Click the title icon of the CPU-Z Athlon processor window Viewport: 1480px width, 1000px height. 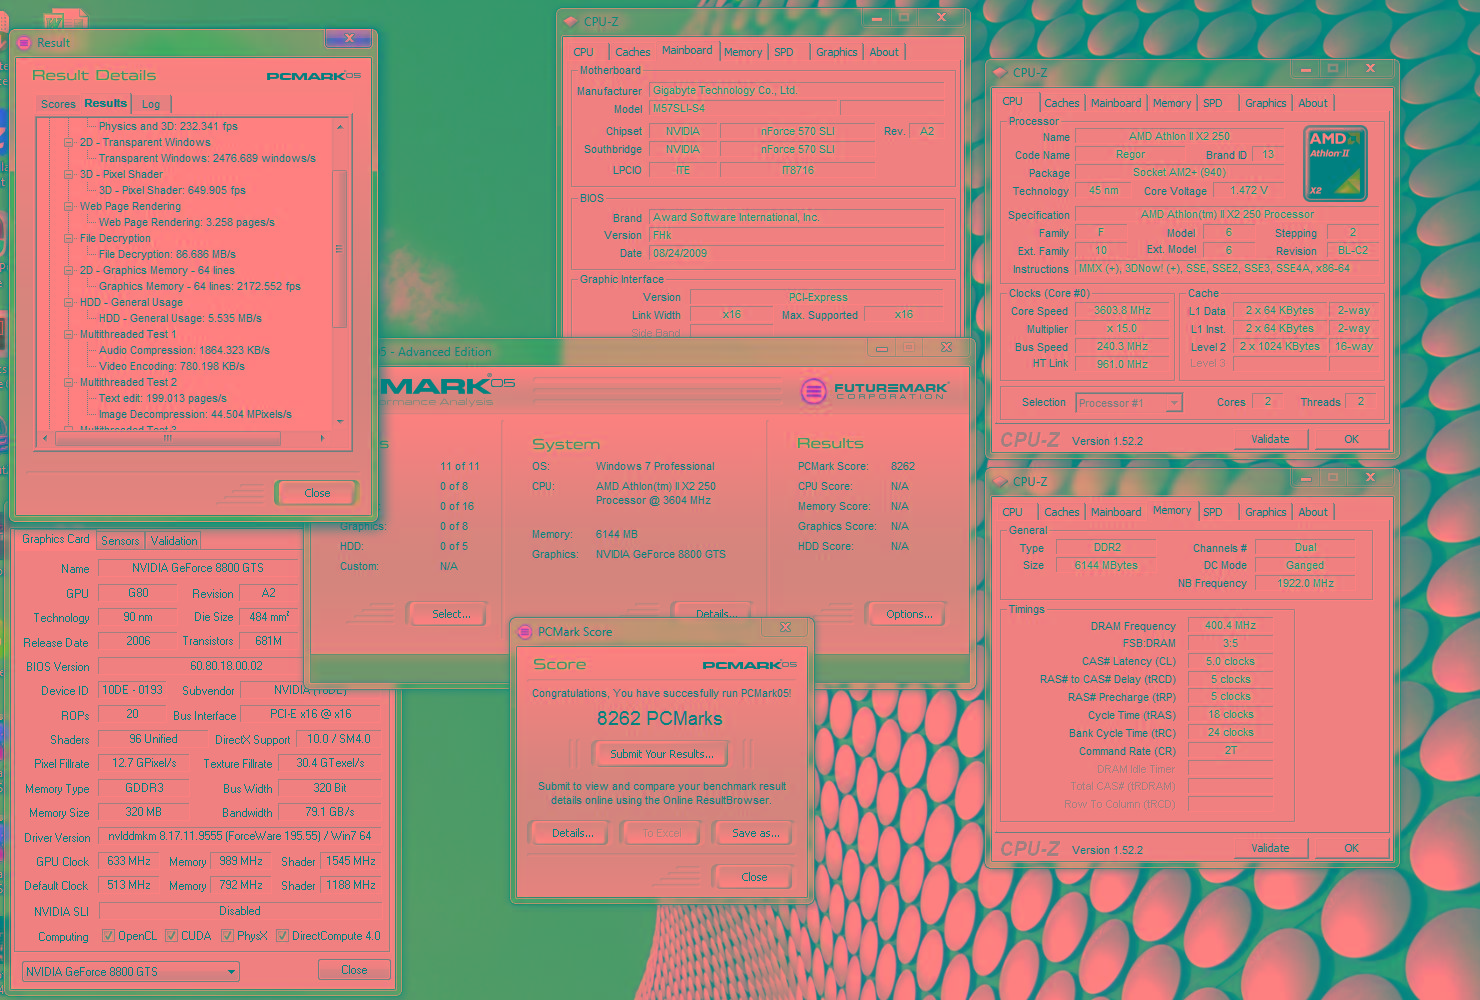999,73
